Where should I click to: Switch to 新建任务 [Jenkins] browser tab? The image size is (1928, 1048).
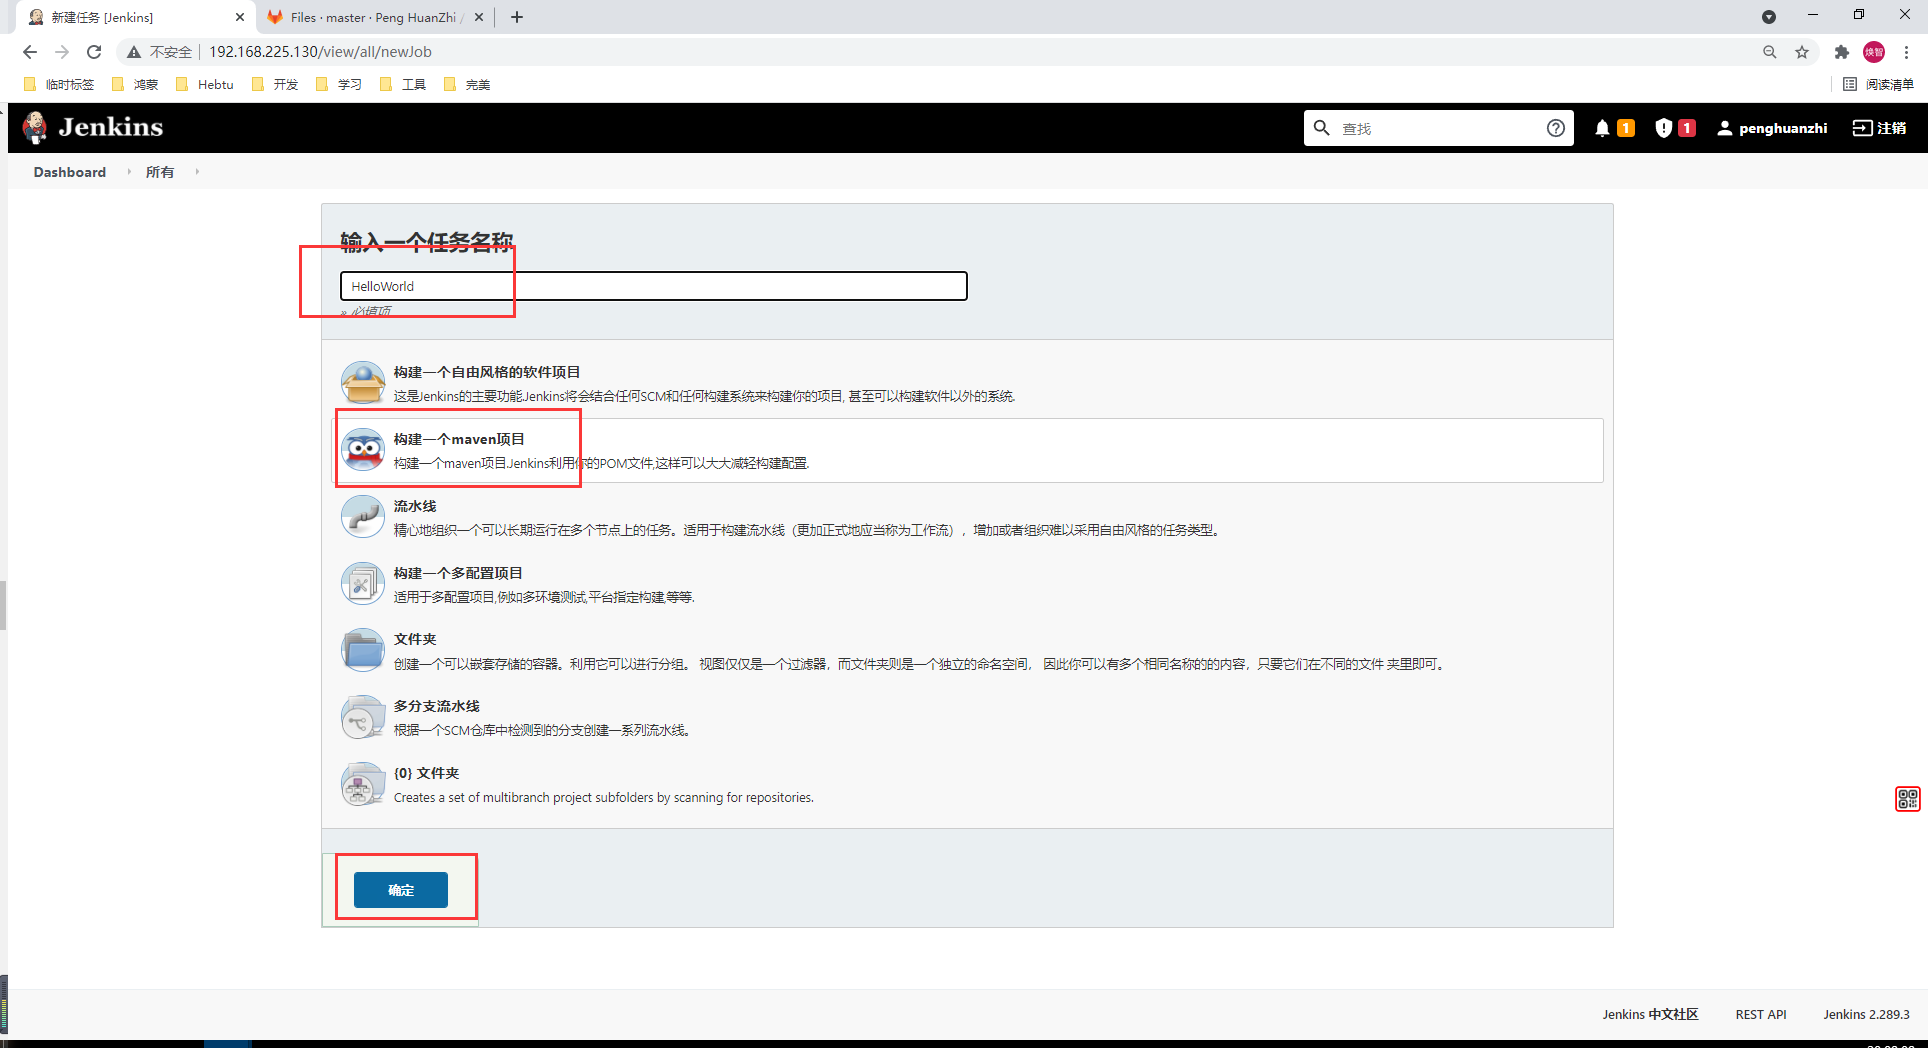coord(135,17)
